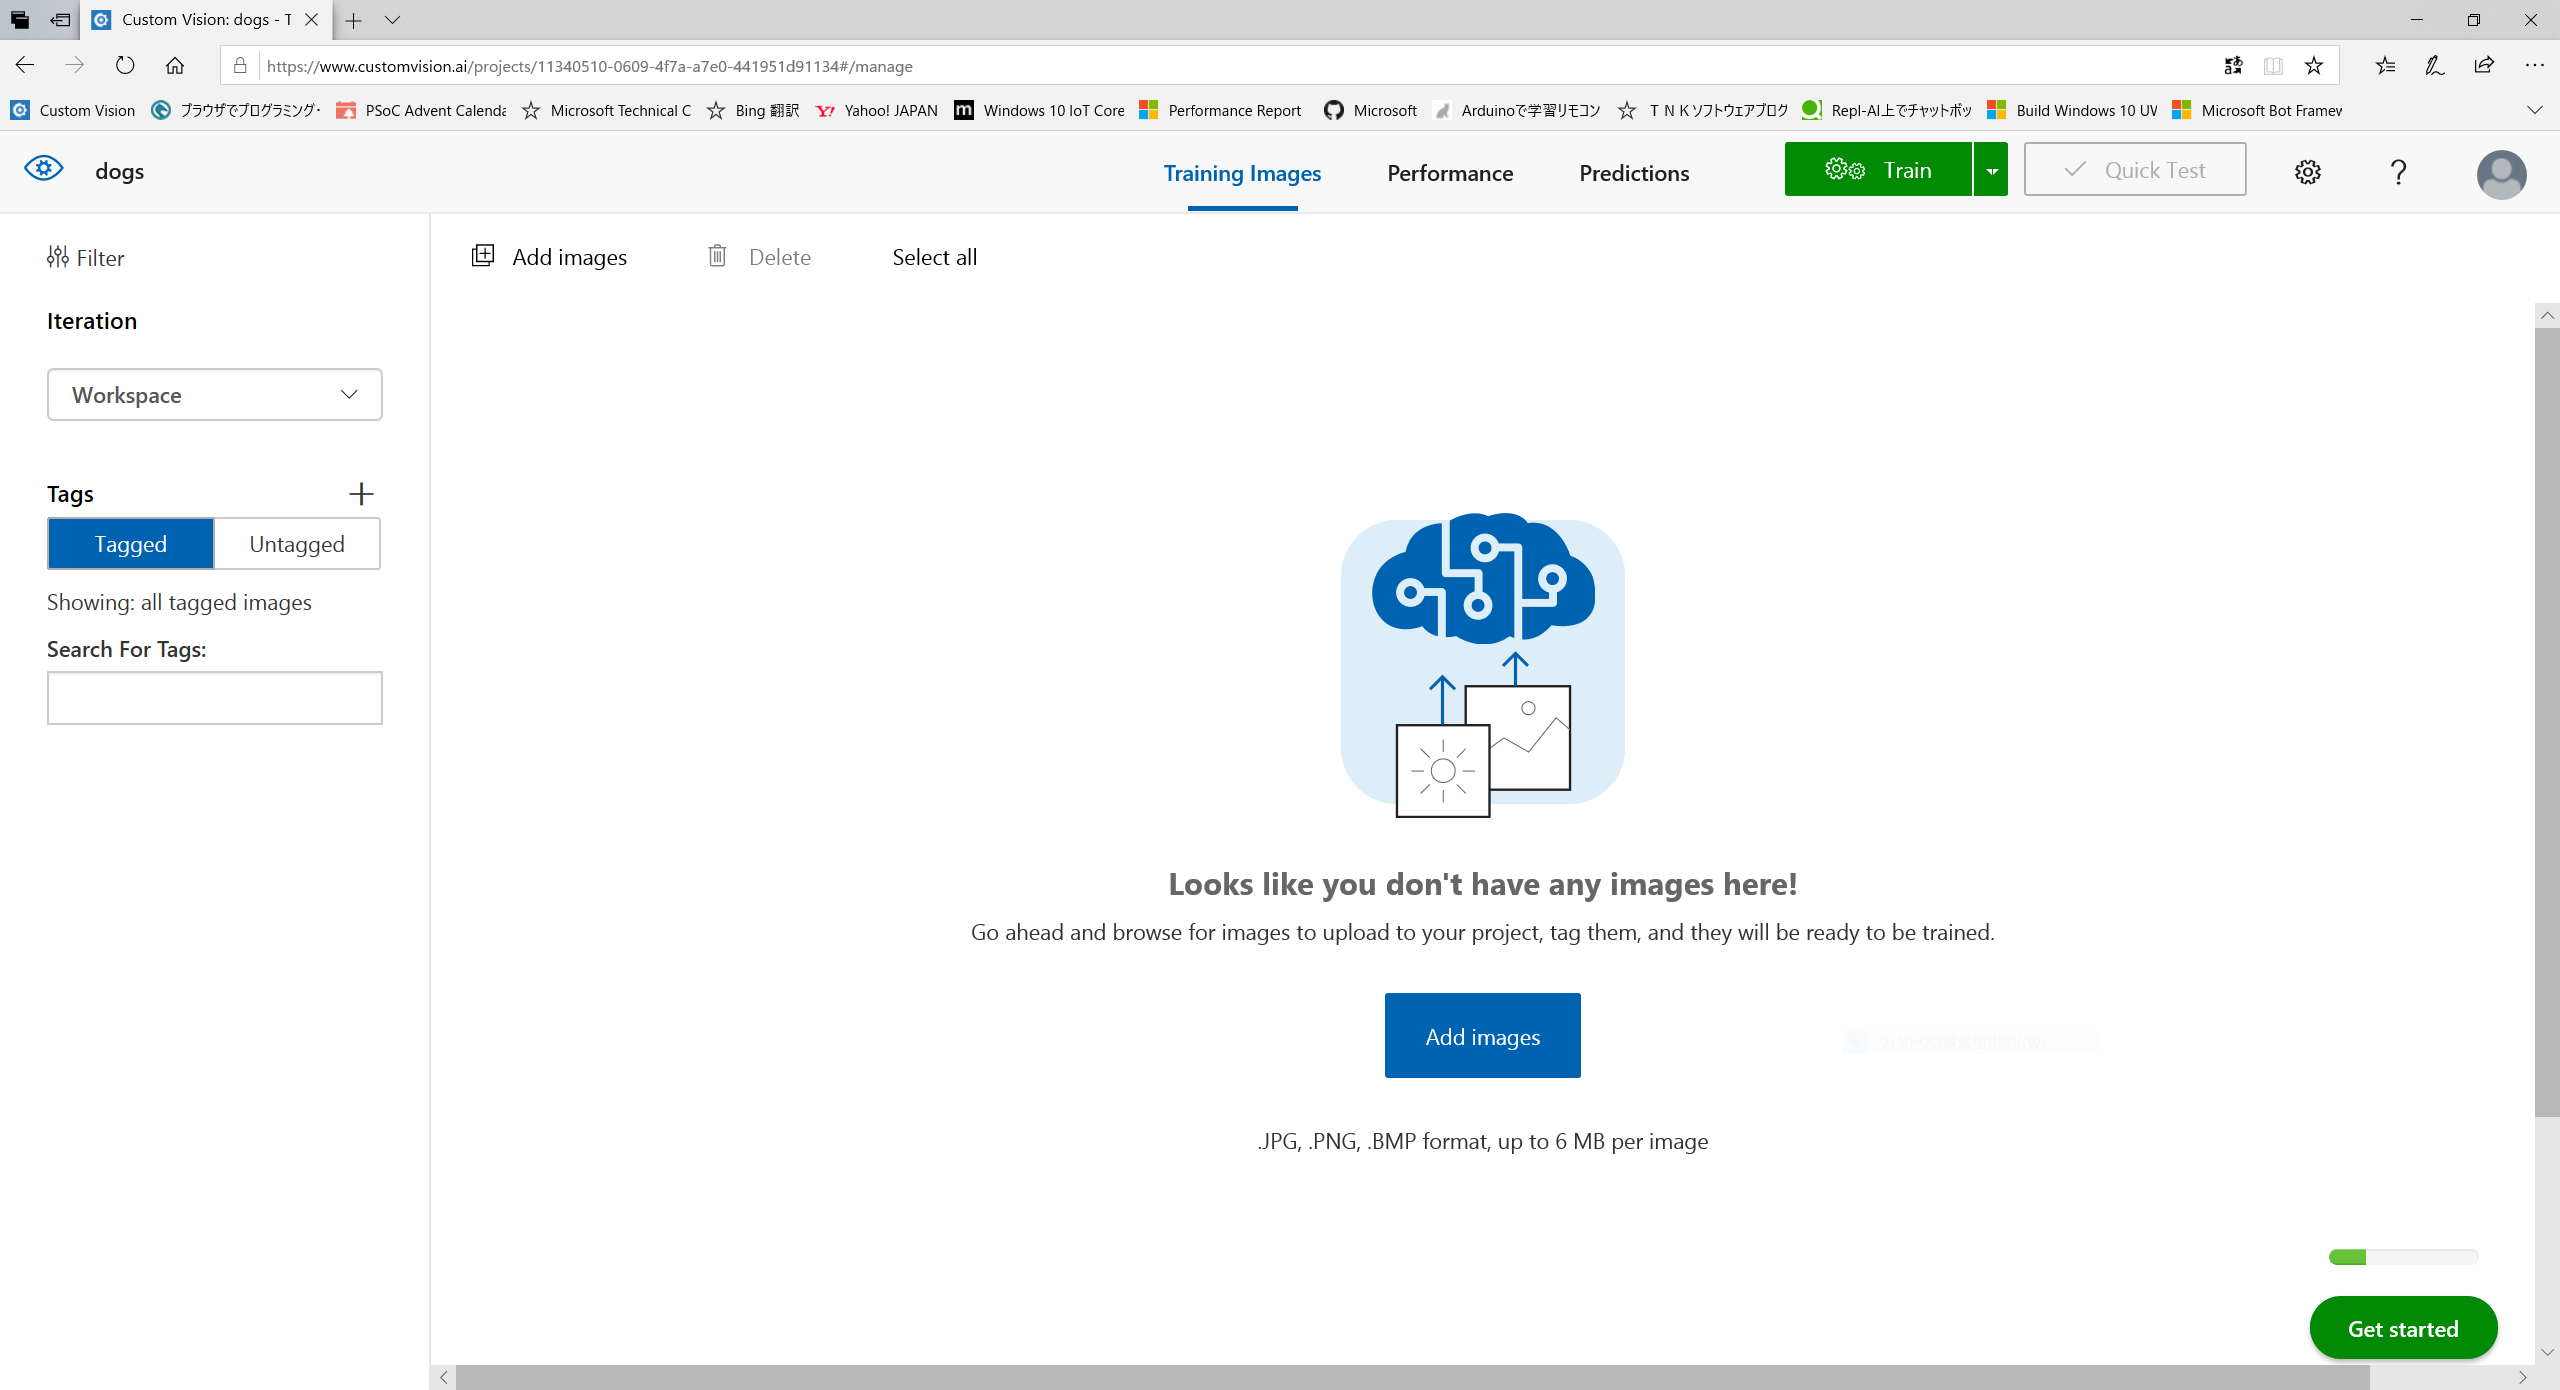Switch to Tagged images view
Viewport: 2560px width, 1390px height.
click(x=130, y=544)
